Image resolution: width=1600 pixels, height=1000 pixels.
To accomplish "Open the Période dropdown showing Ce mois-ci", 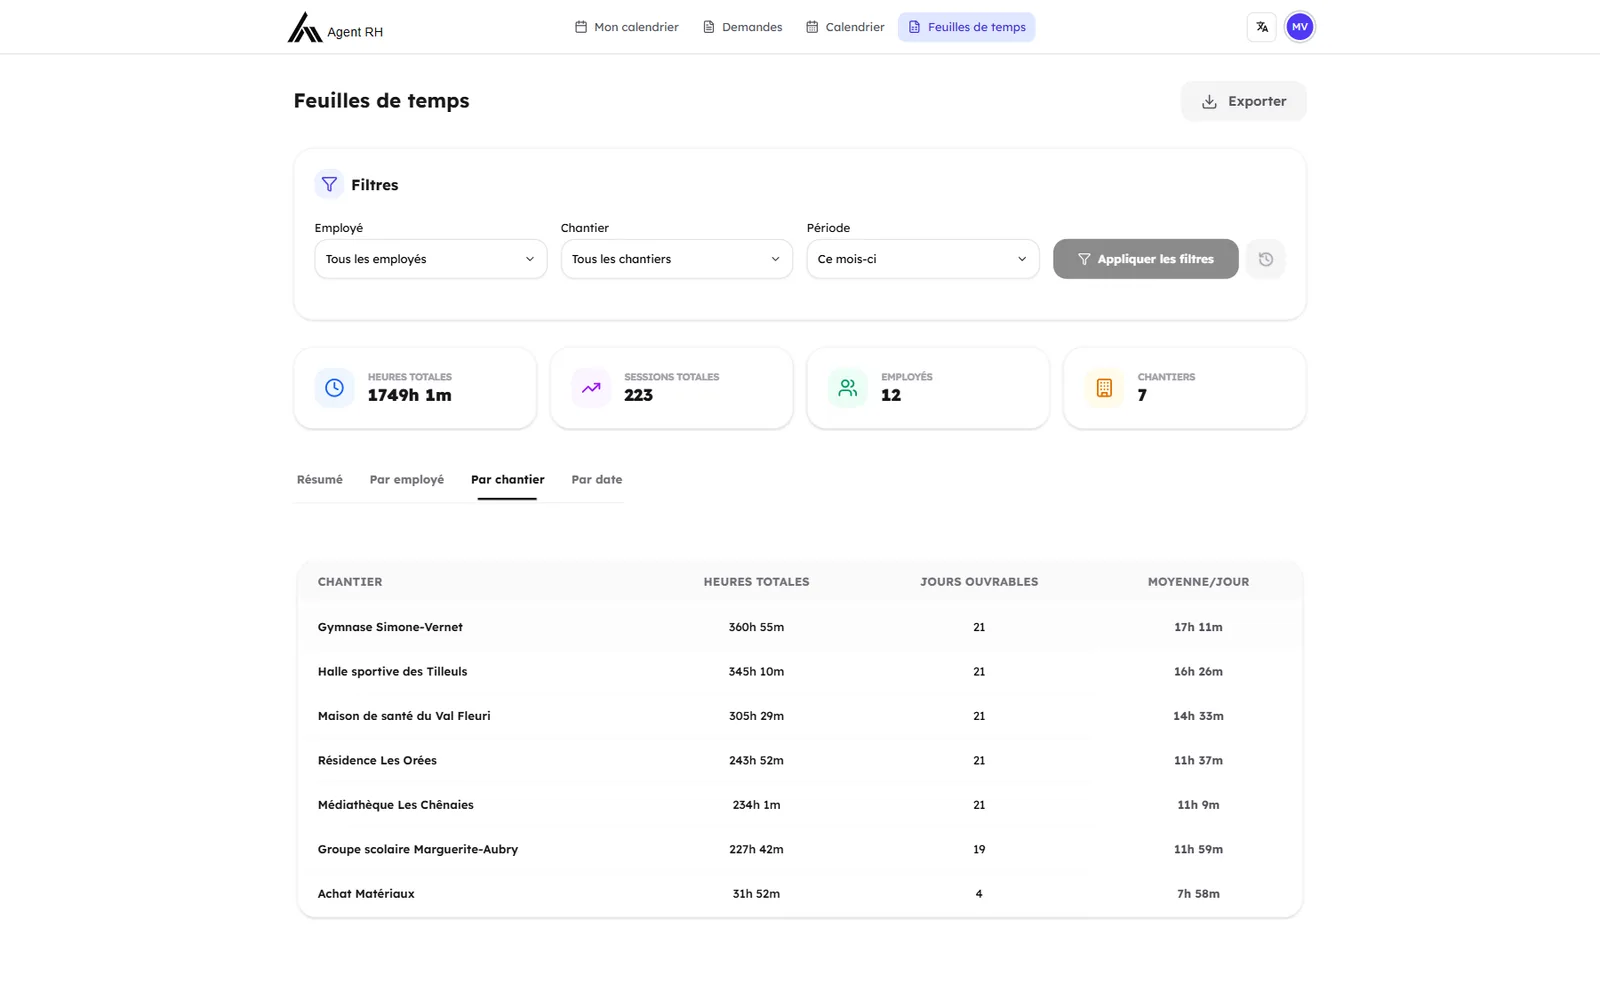I will point(923,259).
